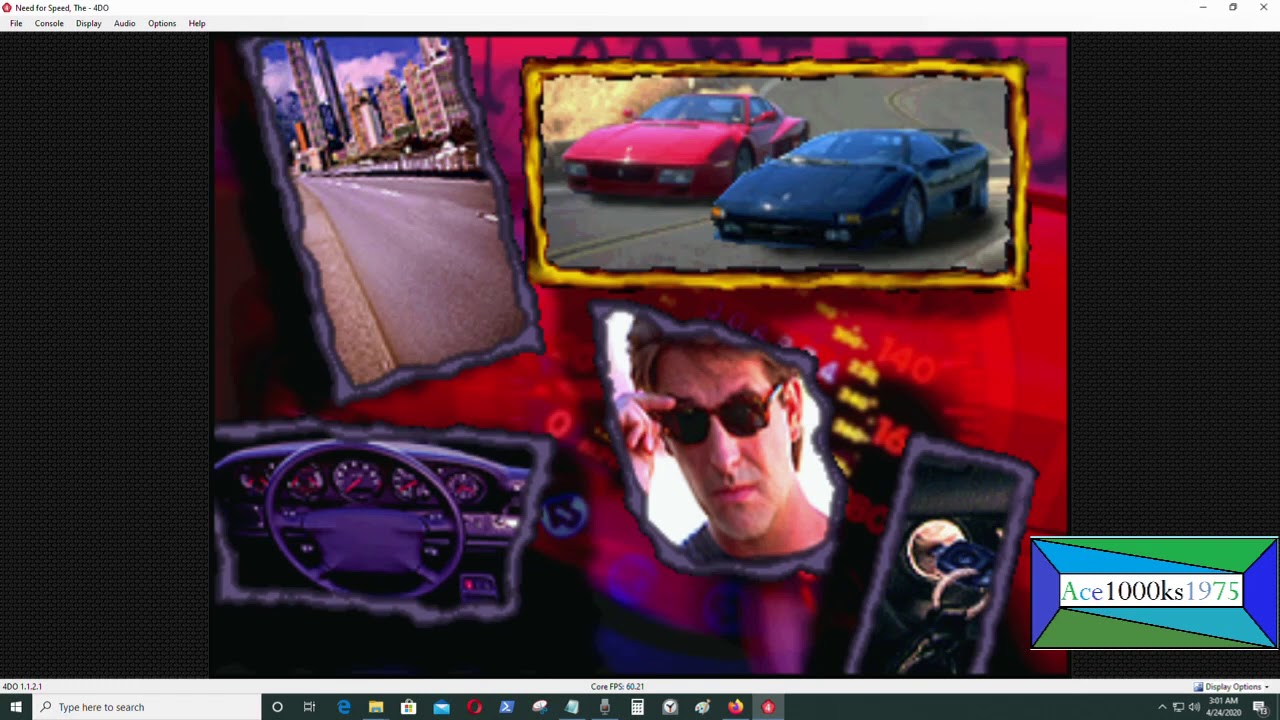Click the 4DO 1.1.2.1 version text
The width and height of the screenshot is (1280, 720).
tap(22, 687)
